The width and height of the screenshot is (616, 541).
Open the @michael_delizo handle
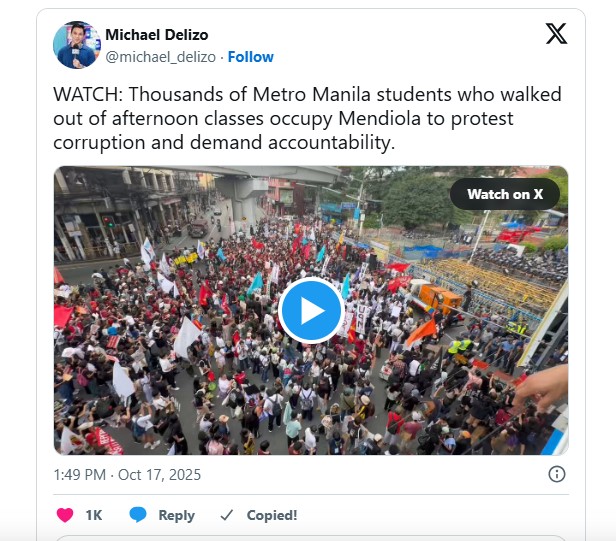click(160, 57)
